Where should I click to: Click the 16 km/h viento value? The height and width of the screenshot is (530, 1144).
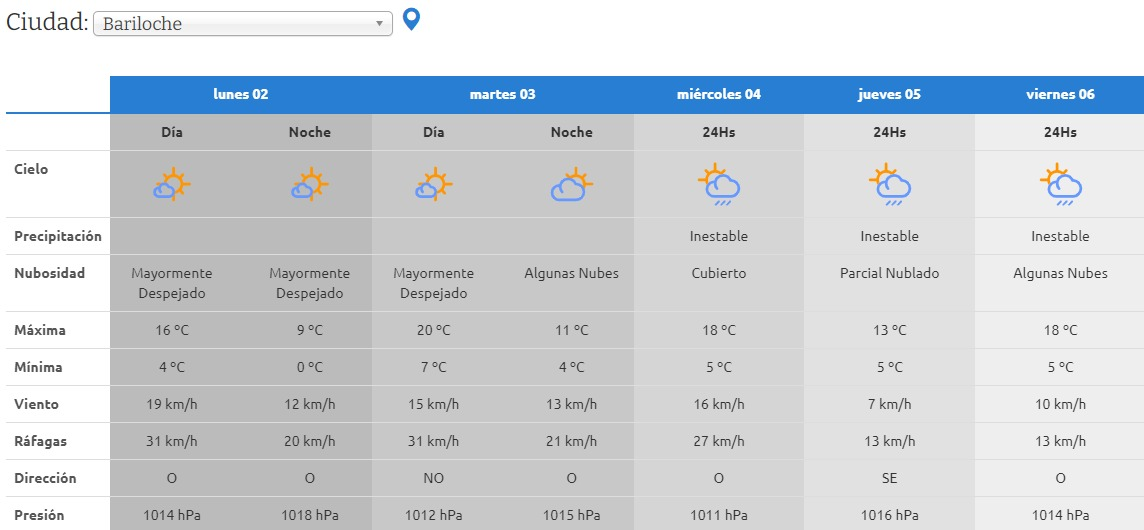tap(719, 404)
